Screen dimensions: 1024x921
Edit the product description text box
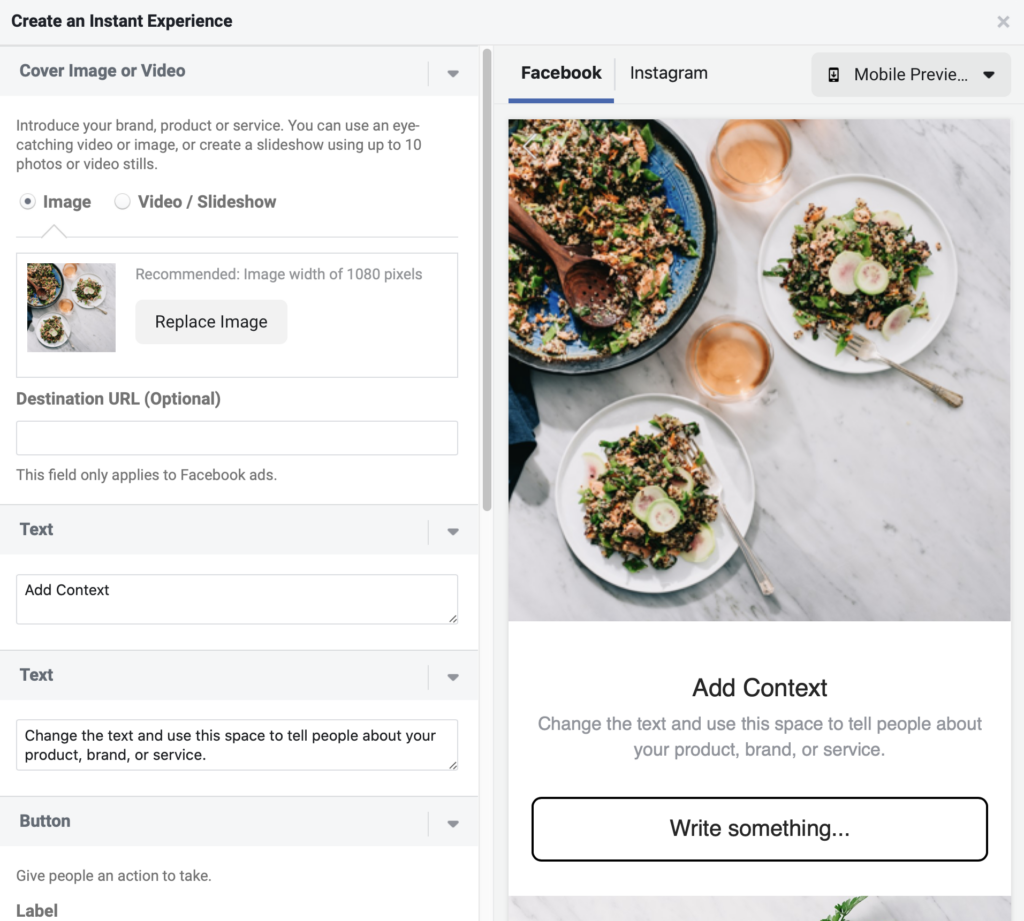(236, 744)
